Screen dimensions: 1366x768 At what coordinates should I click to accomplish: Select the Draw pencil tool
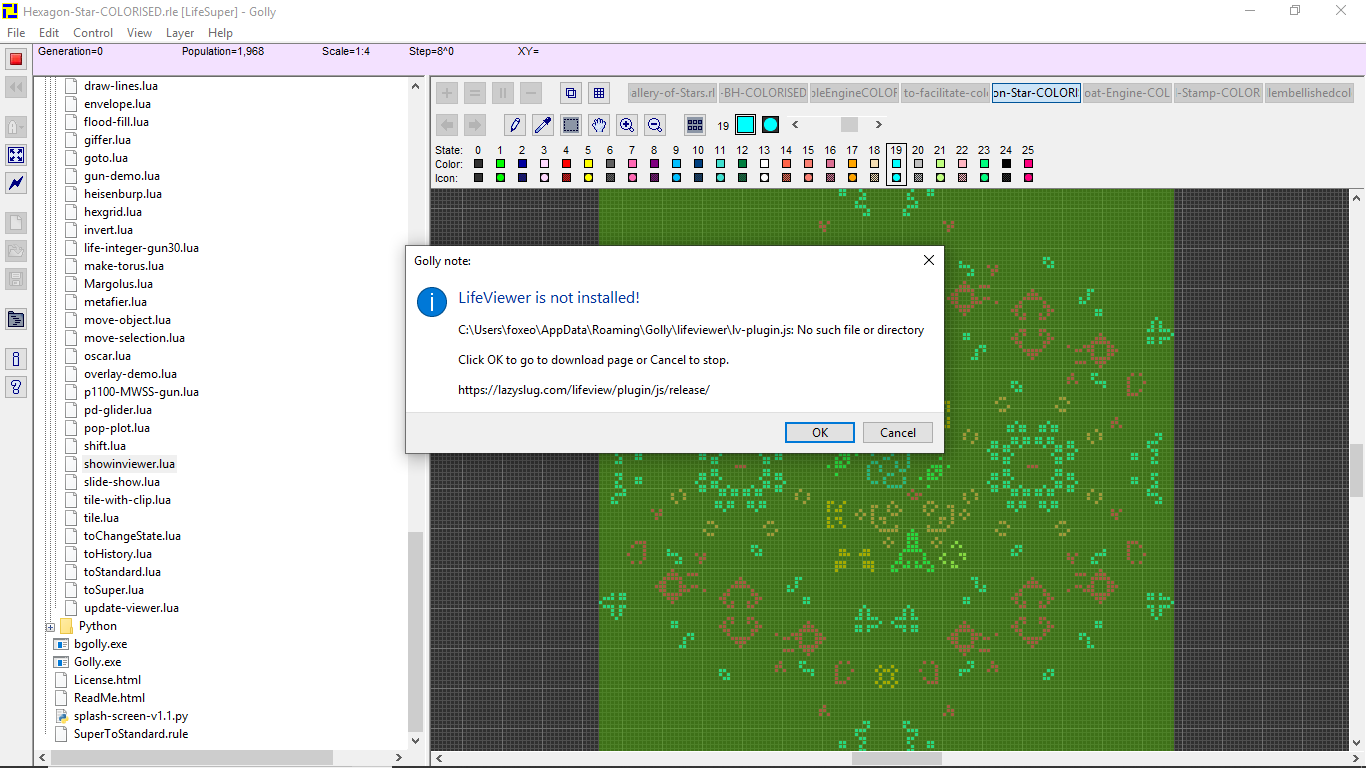[x=515, y=125]
